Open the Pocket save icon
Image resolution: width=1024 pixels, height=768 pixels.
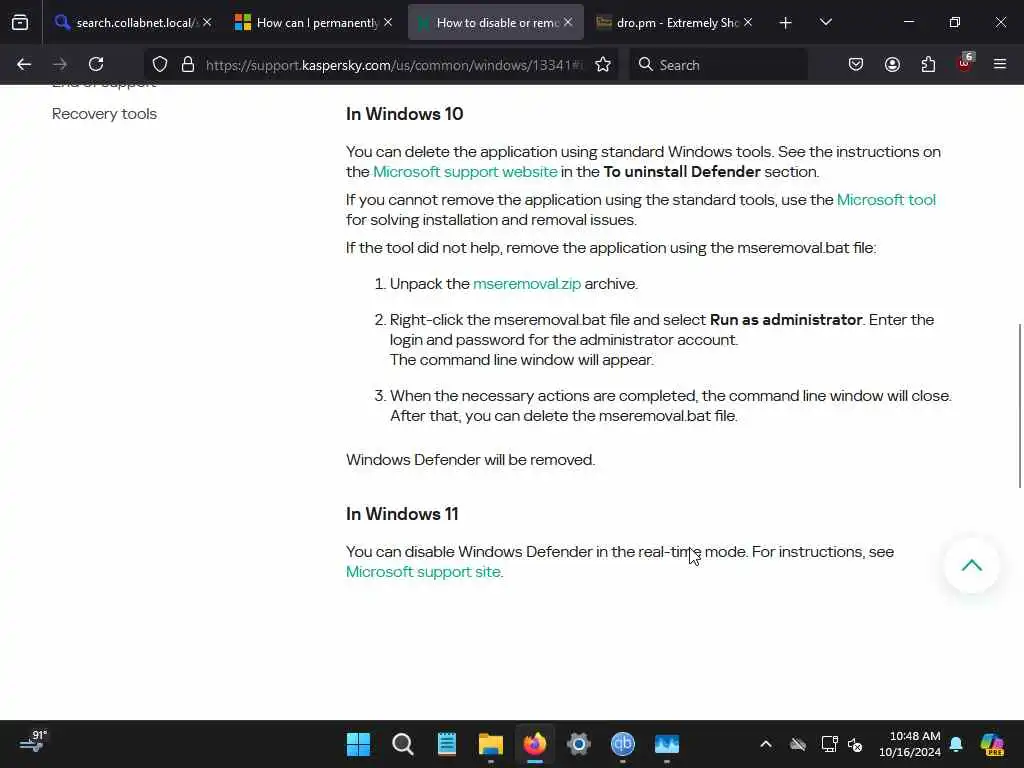[856, 64]
